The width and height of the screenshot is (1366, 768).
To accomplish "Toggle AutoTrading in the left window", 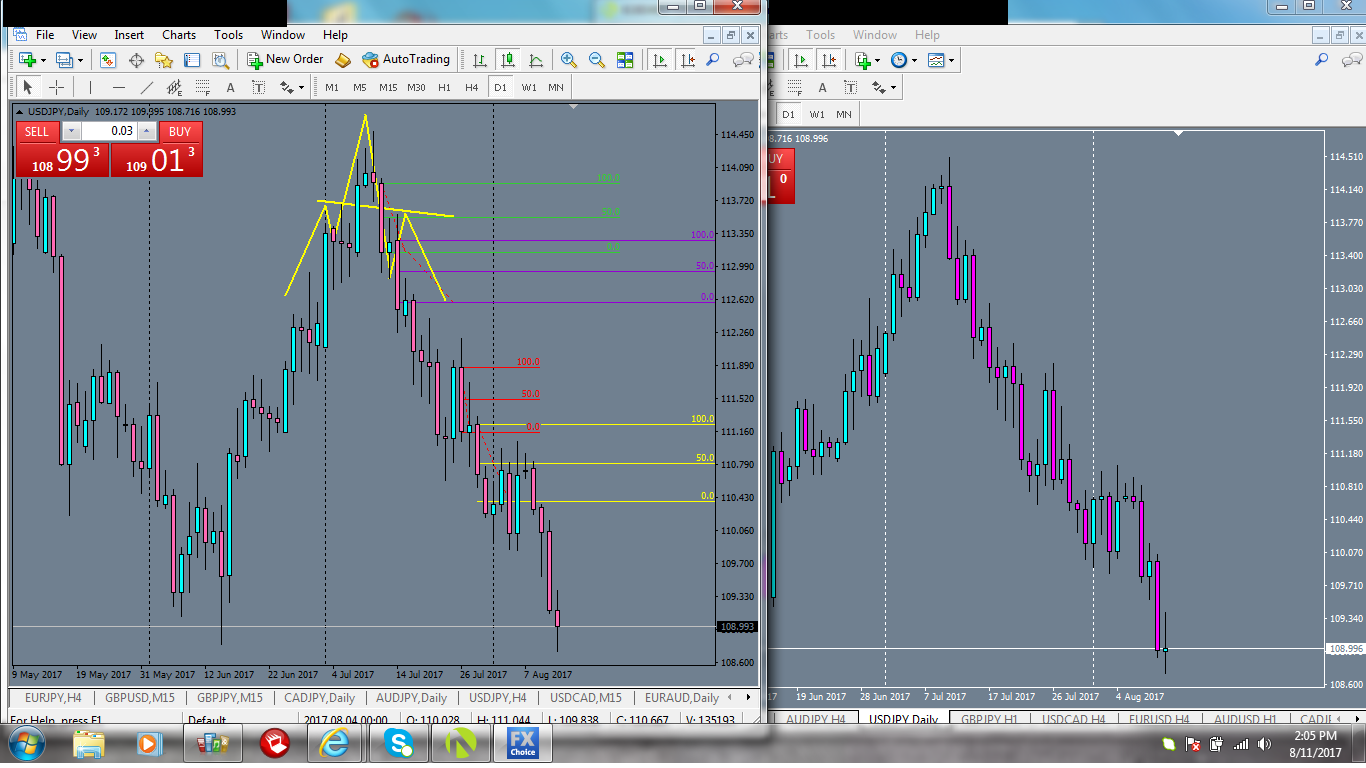I will (406, 60).
